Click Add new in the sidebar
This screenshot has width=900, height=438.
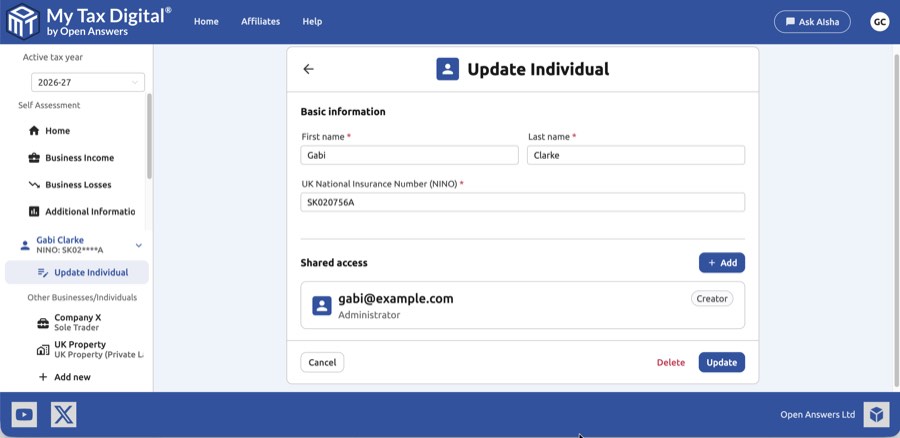(72, 377)
